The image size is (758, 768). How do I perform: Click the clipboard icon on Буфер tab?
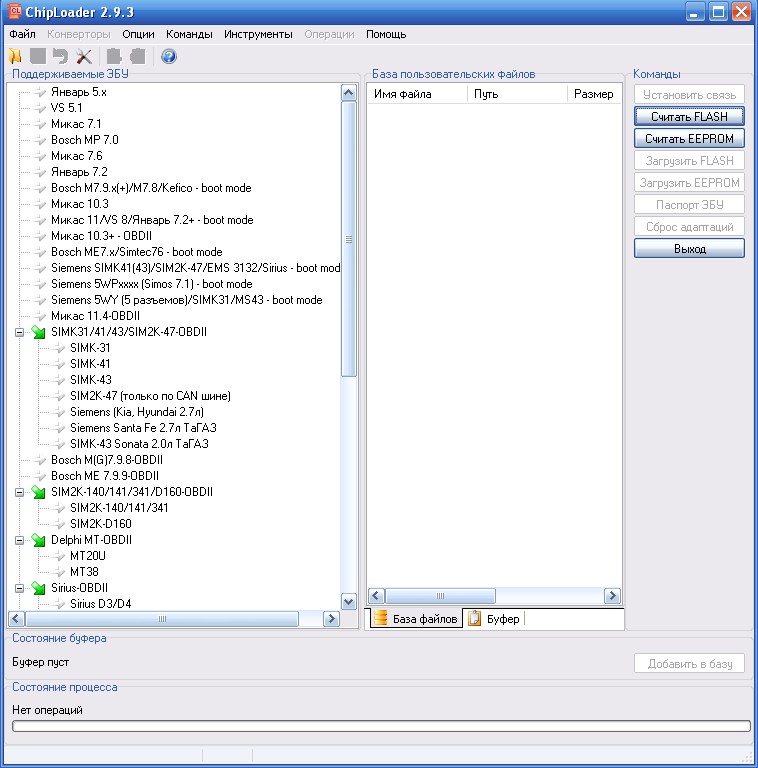pos(474,618)
